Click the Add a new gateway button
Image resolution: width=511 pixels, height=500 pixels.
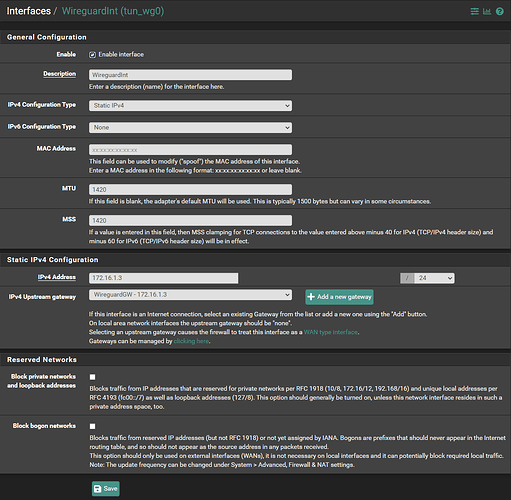(339, 297)
